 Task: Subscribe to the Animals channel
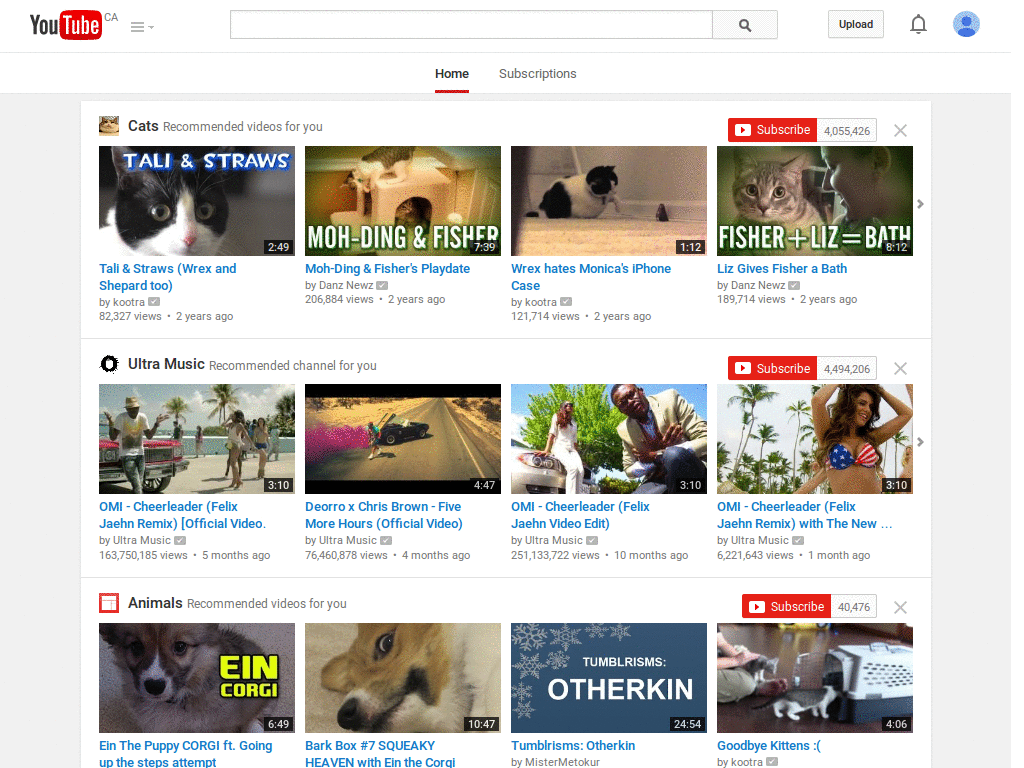click(x=786, y=607)
